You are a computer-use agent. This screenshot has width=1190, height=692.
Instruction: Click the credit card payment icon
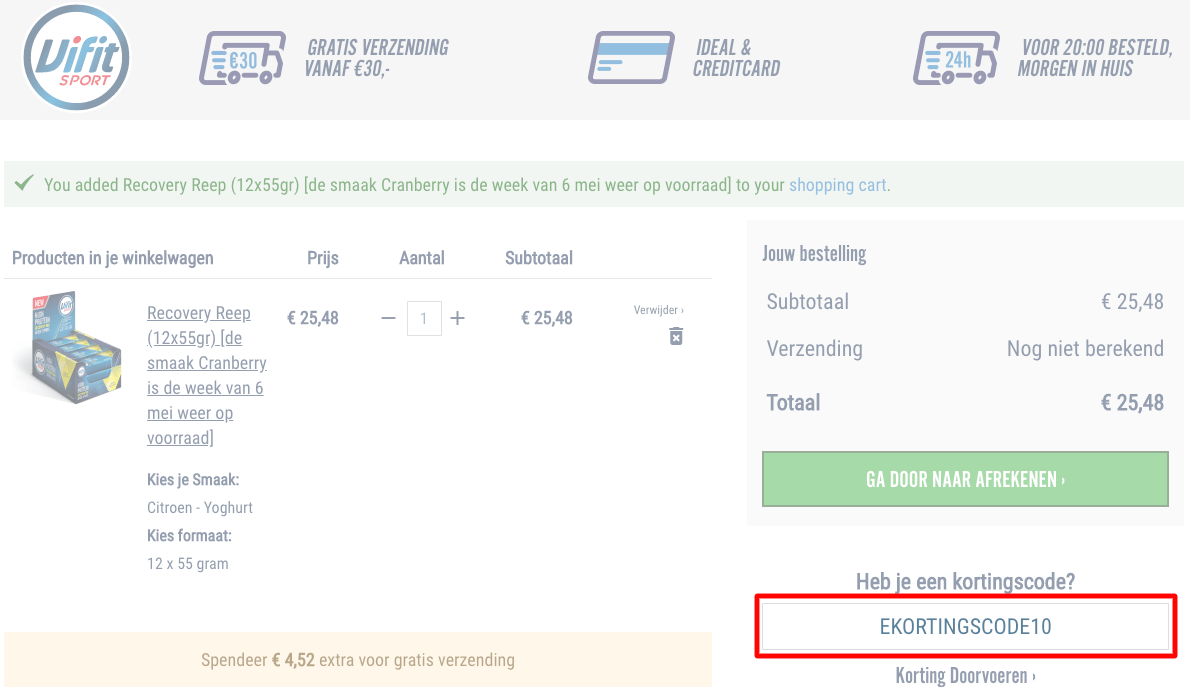(629, 58)
